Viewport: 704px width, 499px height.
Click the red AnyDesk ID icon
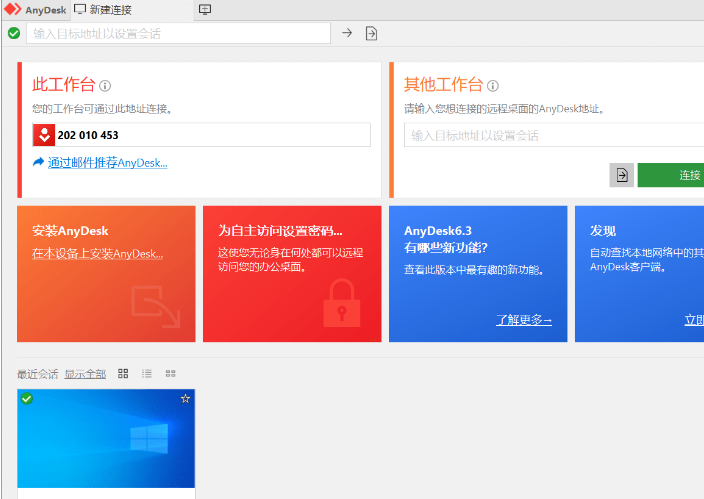(44, 135)
